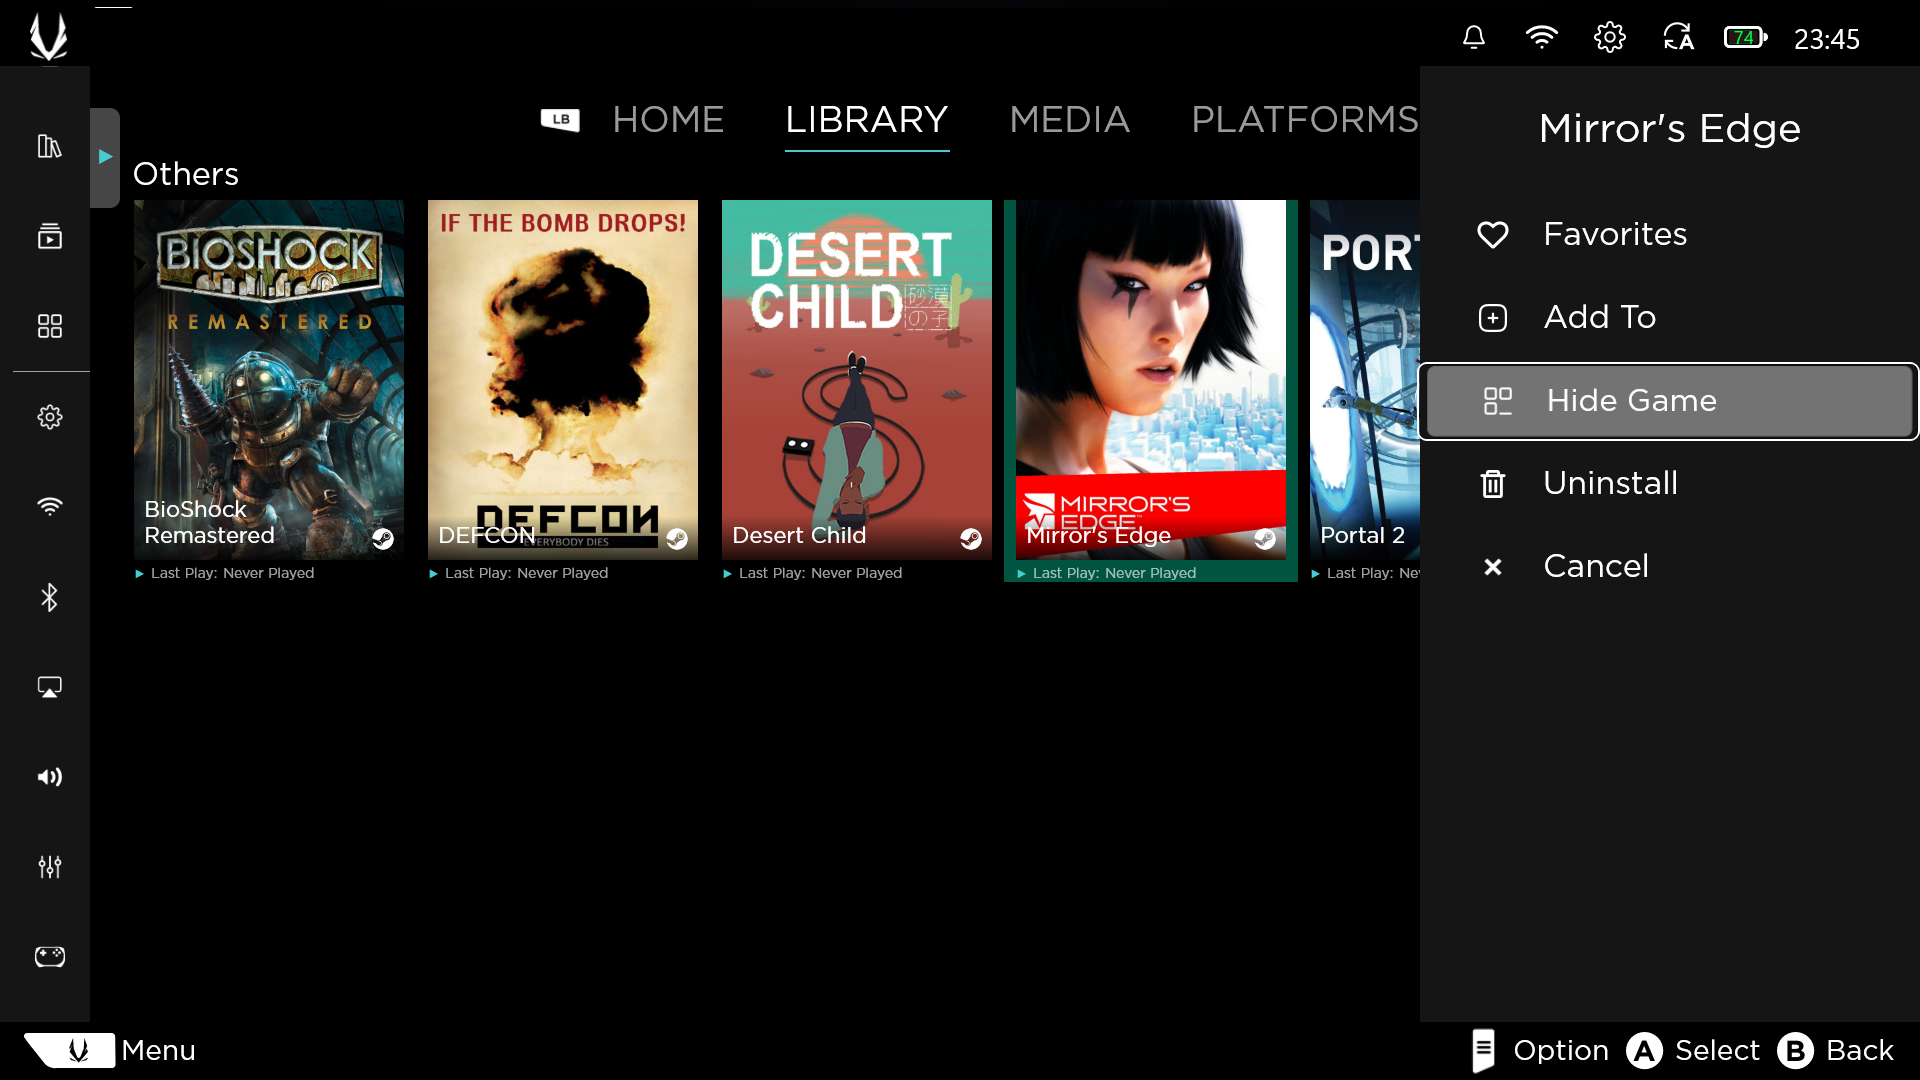The height and width of the screenshot is (1080, 1920).
Task: Open the volume speaker icon in sidebar
Action: click(x=49, y=777)
